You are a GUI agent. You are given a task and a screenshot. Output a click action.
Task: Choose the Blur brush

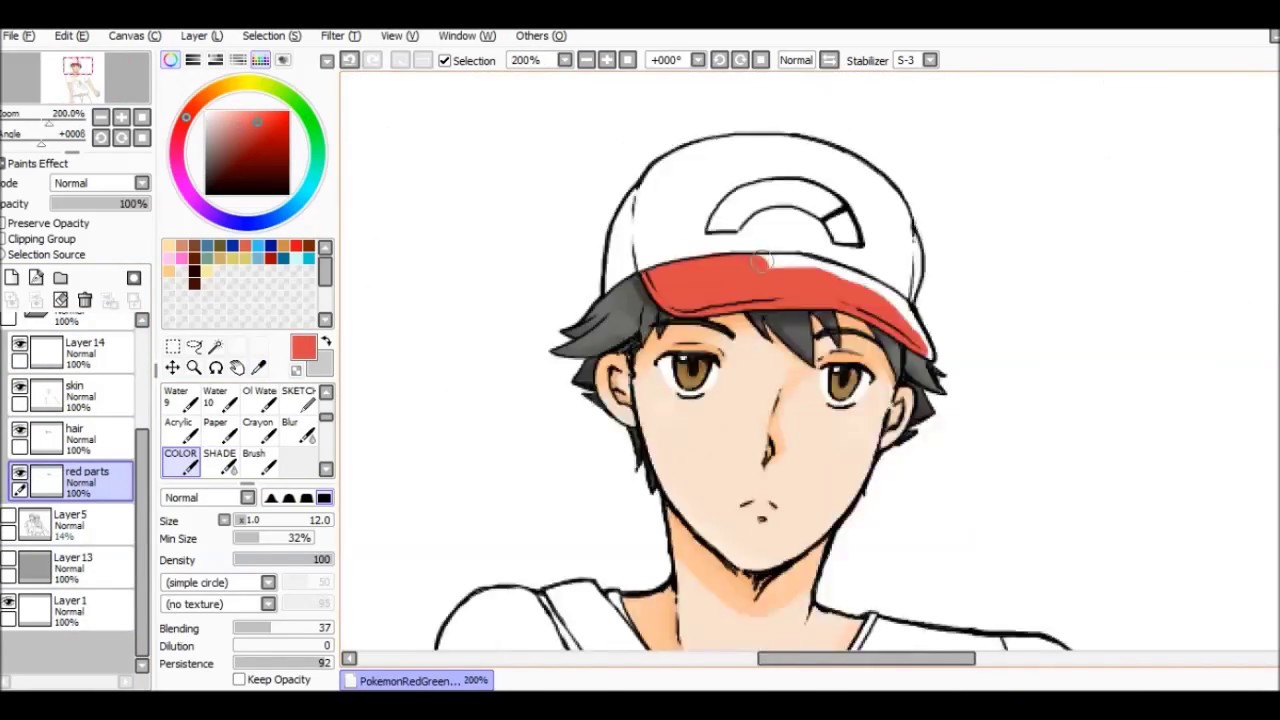click(x=299, y=430)
